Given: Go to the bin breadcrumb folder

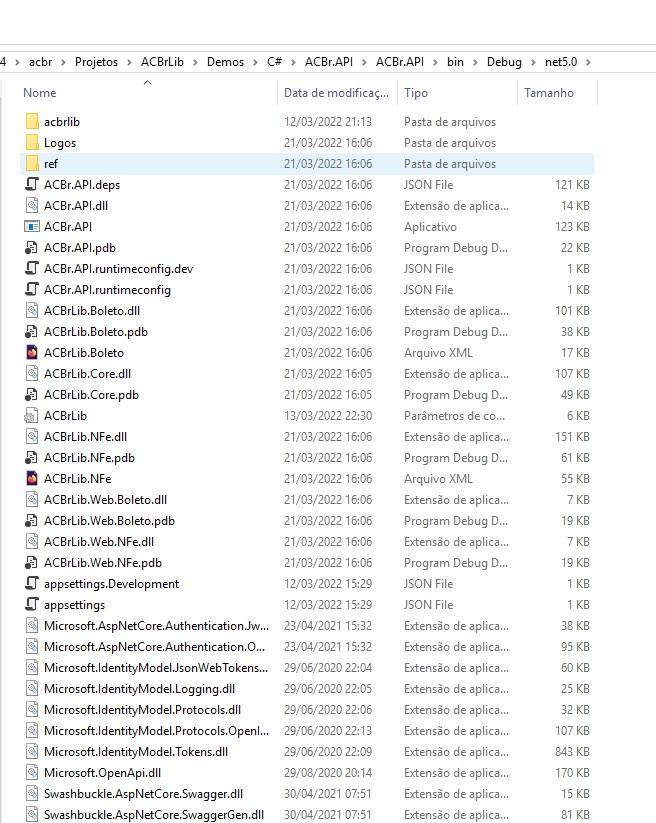Looking at the screenshot, I should [455, 62].
